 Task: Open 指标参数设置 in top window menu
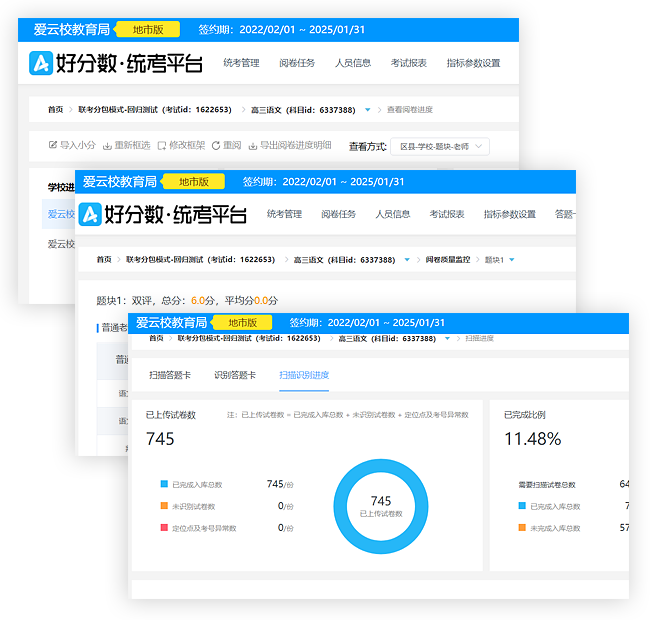click(473, 63)
